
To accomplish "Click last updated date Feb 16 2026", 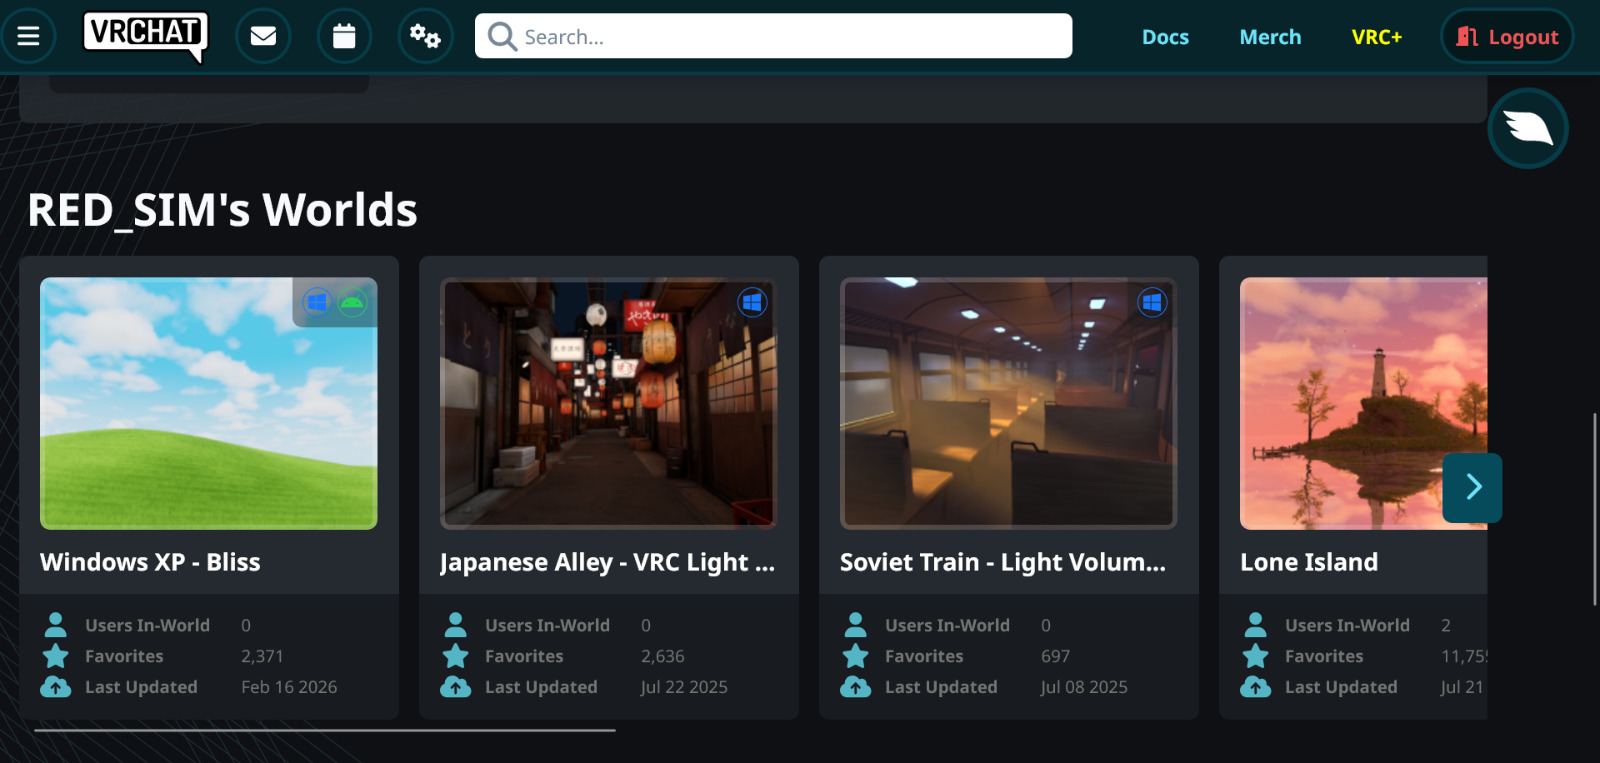I will pyautogui.click(x=289, y=687).
